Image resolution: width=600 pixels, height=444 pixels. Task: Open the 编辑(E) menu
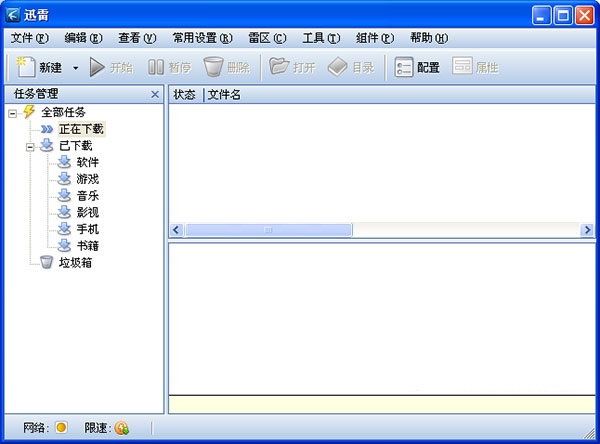coord(83,38)
